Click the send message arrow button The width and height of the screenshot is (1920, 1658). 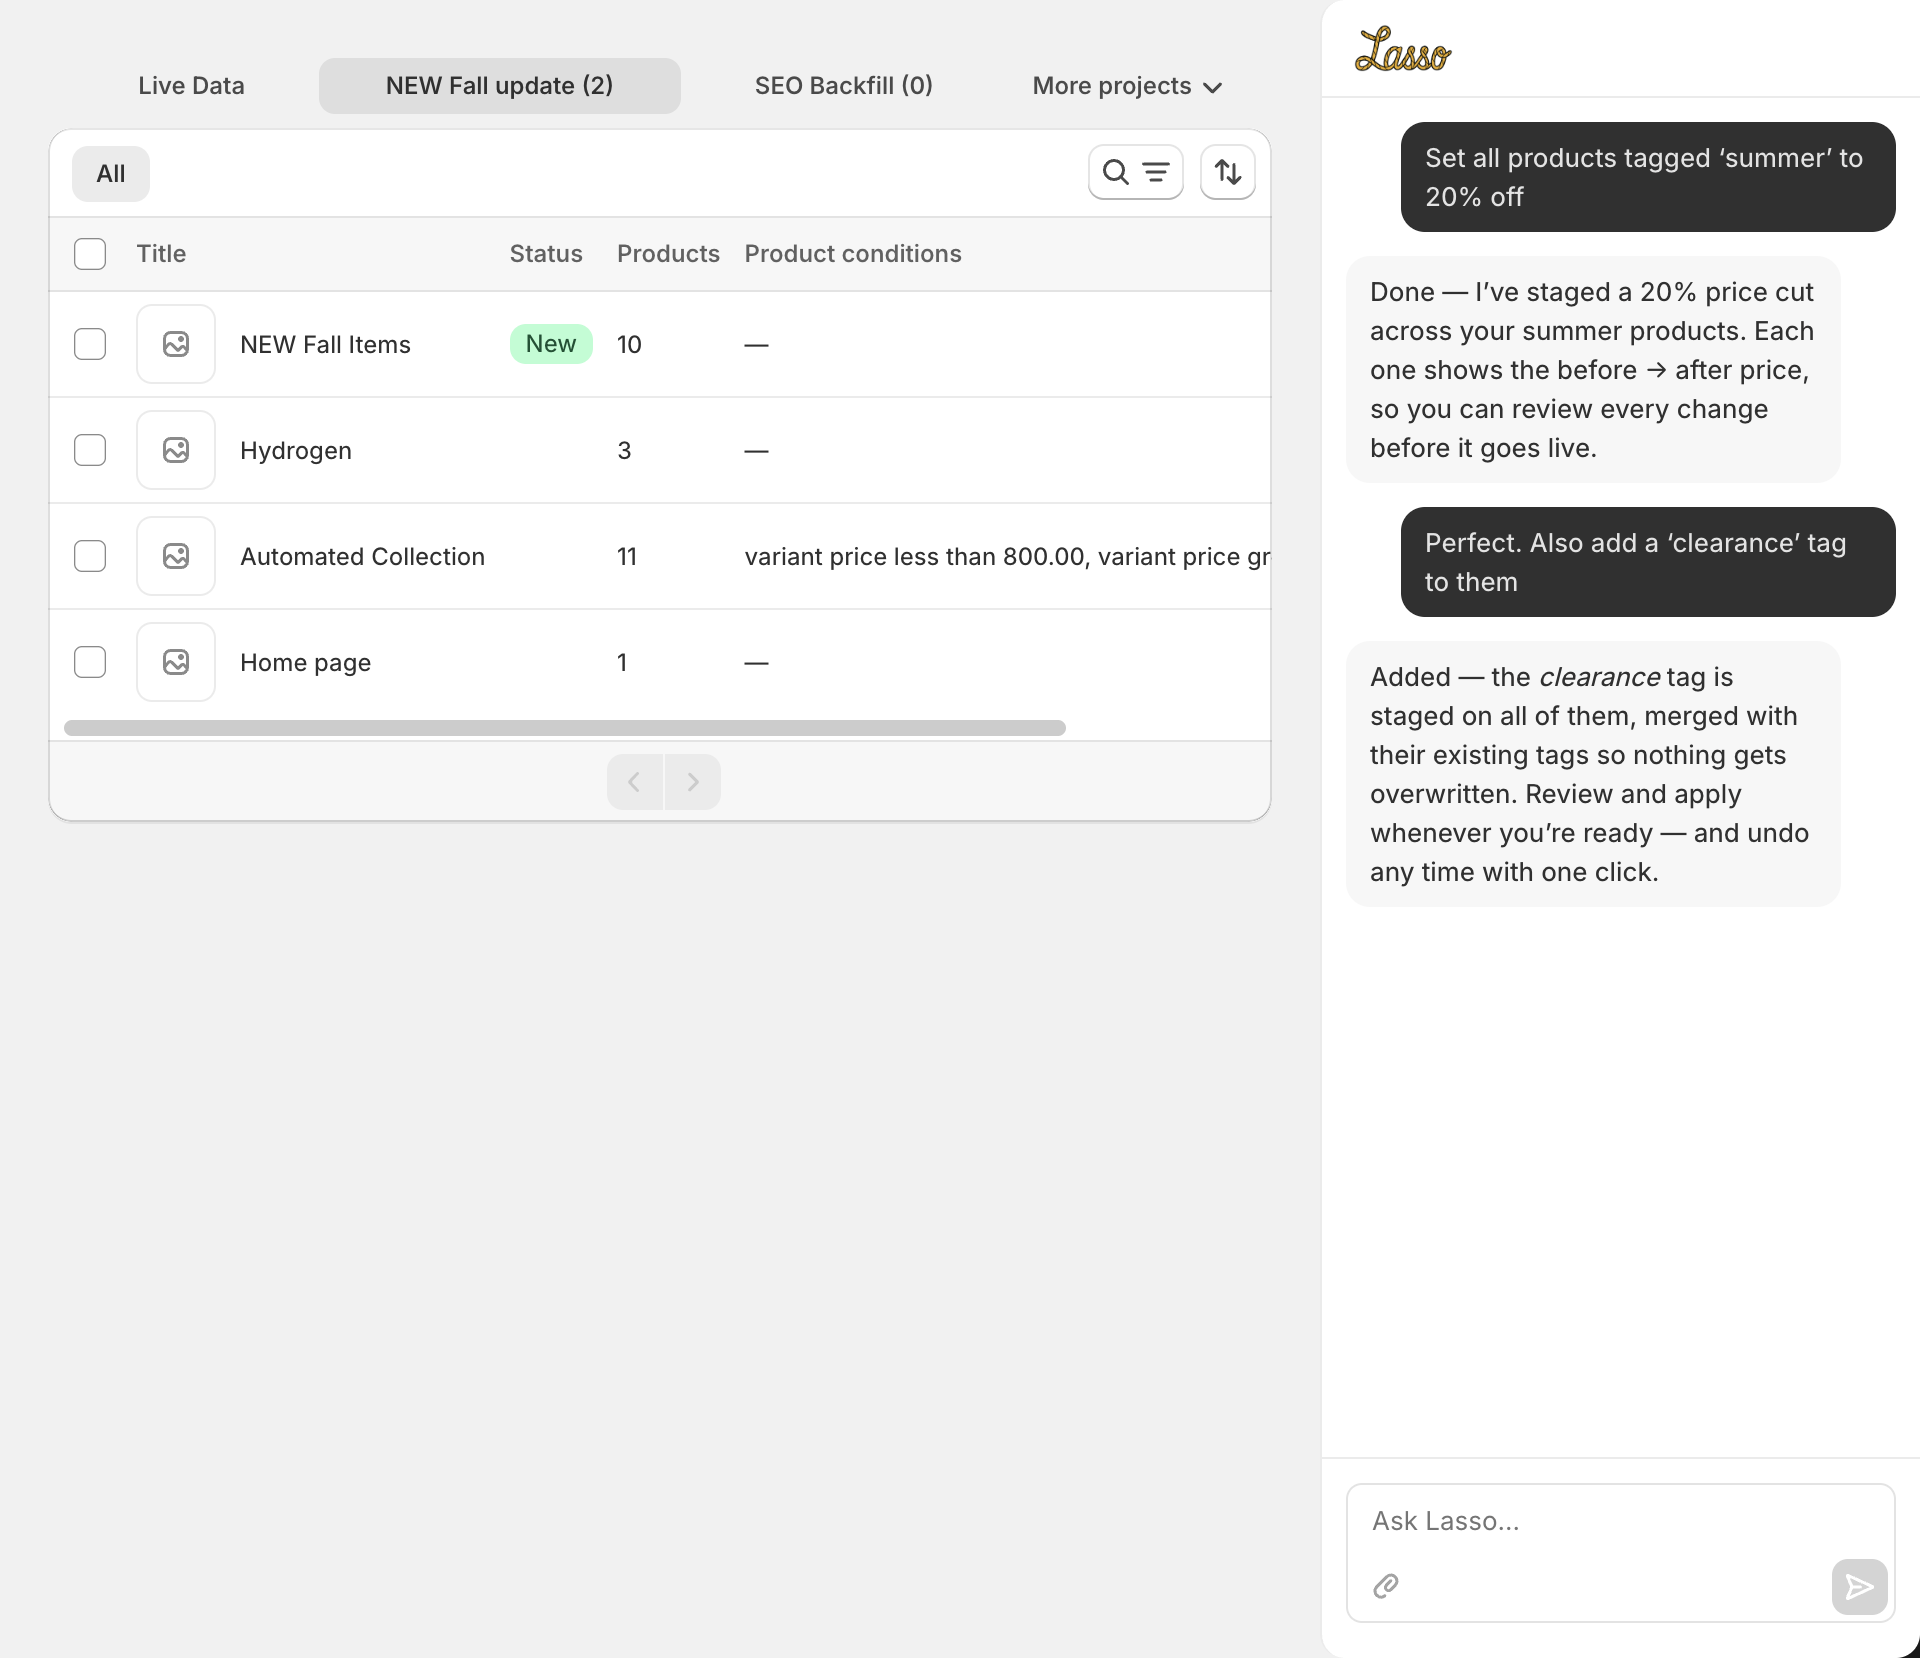click(x=1859, y=1586)
